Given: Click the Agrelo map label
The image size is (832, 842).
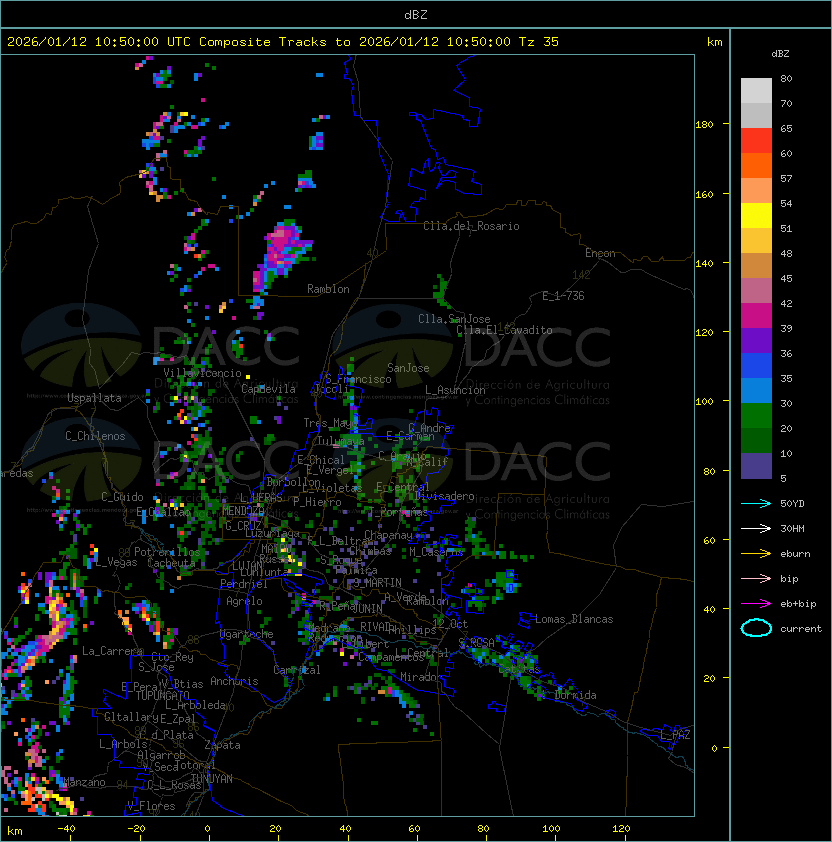Looking at the screenshot, I should click(x=244, y=601).
